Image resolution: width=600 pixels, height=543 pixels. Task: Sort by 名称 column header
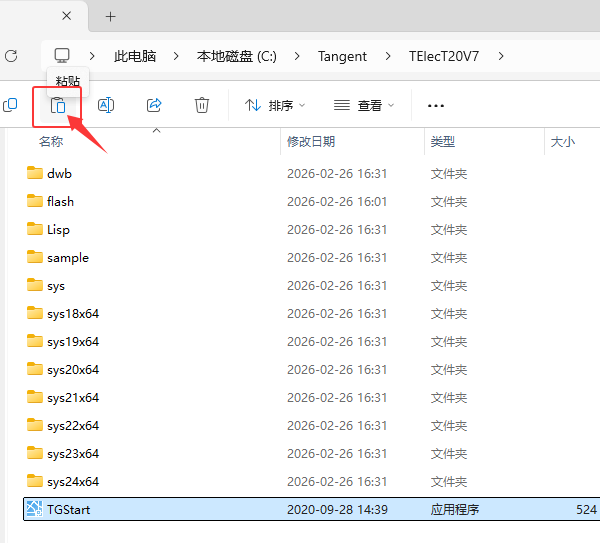click(x=51, y=142)
